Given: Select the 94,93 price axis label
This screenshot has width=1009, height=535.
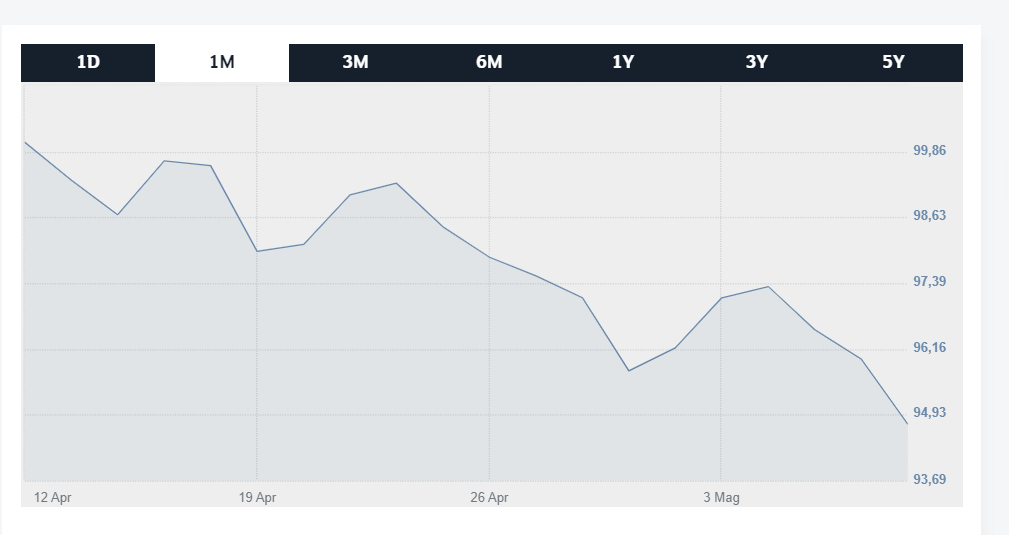Looking at the screenshot, I should tap(929, 413).
